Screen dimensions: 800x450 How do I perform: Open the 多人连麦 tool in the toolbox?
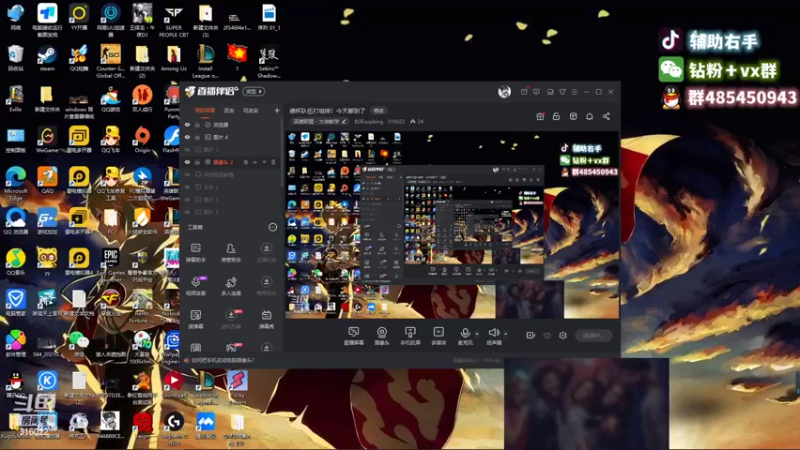231,286
